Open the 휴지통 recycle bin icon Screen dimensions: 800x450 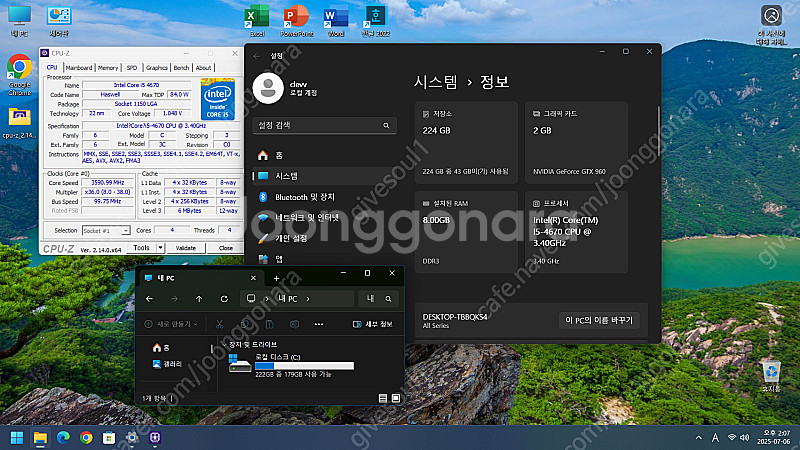click(x=771, y=377)
